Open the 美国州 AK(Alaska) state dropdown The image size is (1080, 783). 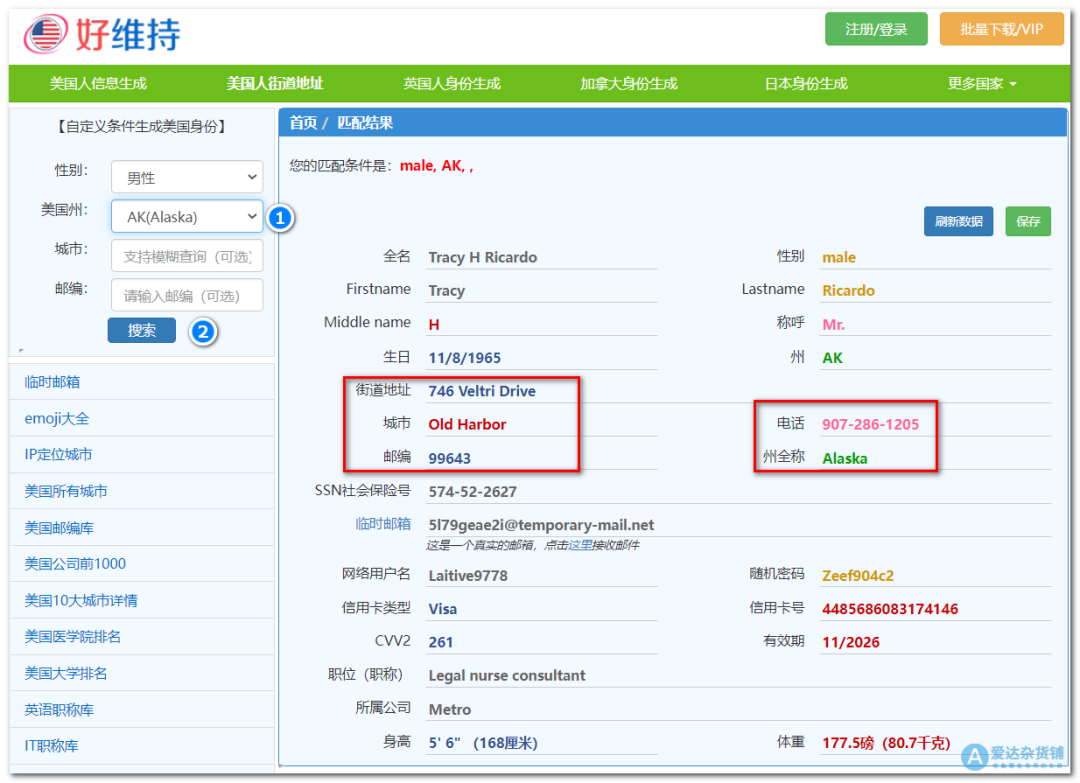[x=187, y=217]
